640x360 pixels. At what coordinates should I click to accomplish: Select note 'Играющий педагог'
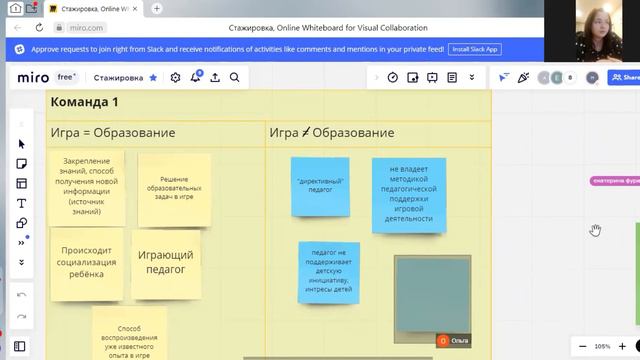click(166, 264)
